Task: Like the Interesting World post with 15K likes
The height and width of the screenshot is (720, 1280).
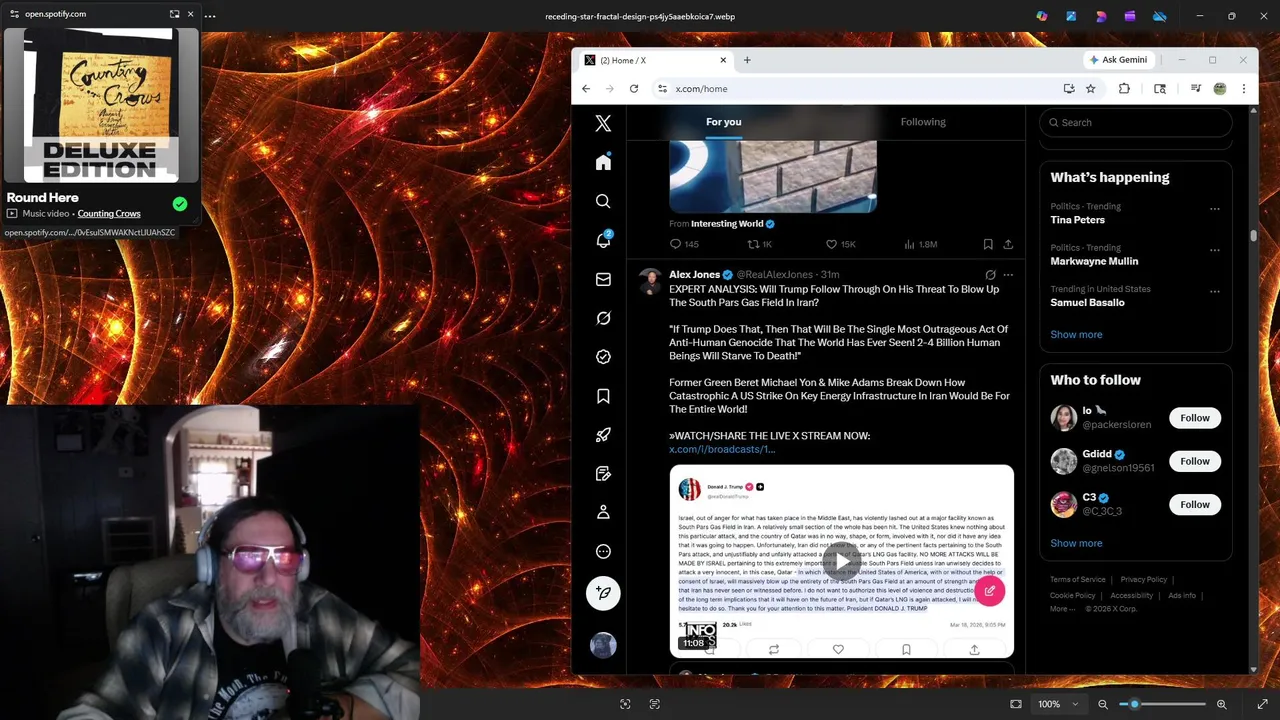Action: [840, 244]
